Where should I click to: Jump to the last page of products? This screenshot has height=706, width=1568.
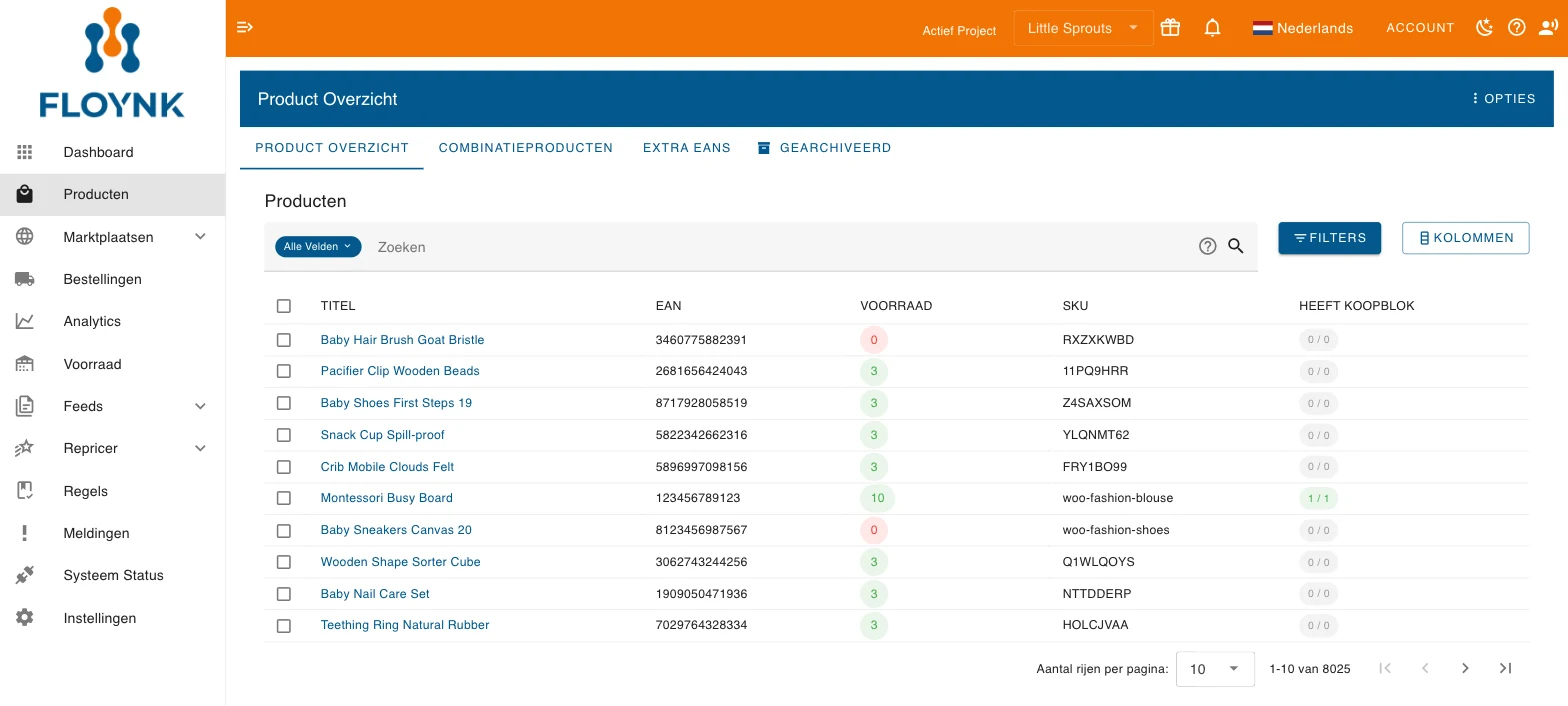pyautogui.click(x=1505, y=668)
